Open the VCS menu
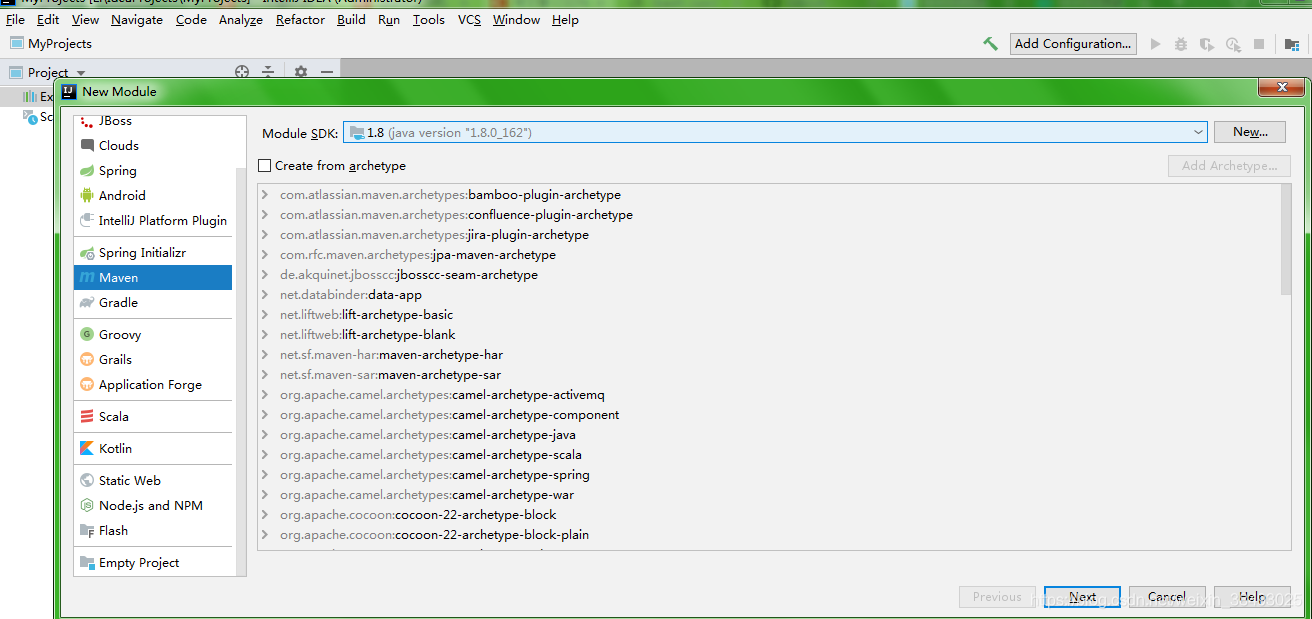Screen dimensions: 1312x619 (x=469, y=20)
